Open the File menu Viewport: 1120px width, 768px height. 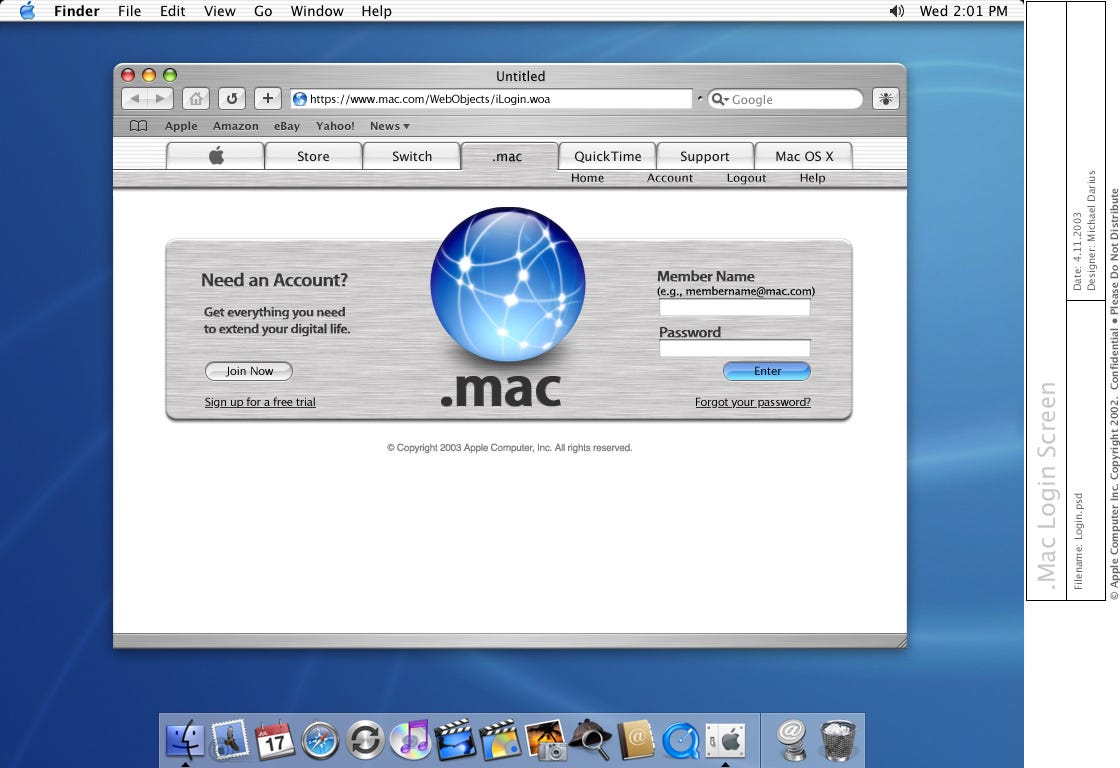tap(129, 11)
